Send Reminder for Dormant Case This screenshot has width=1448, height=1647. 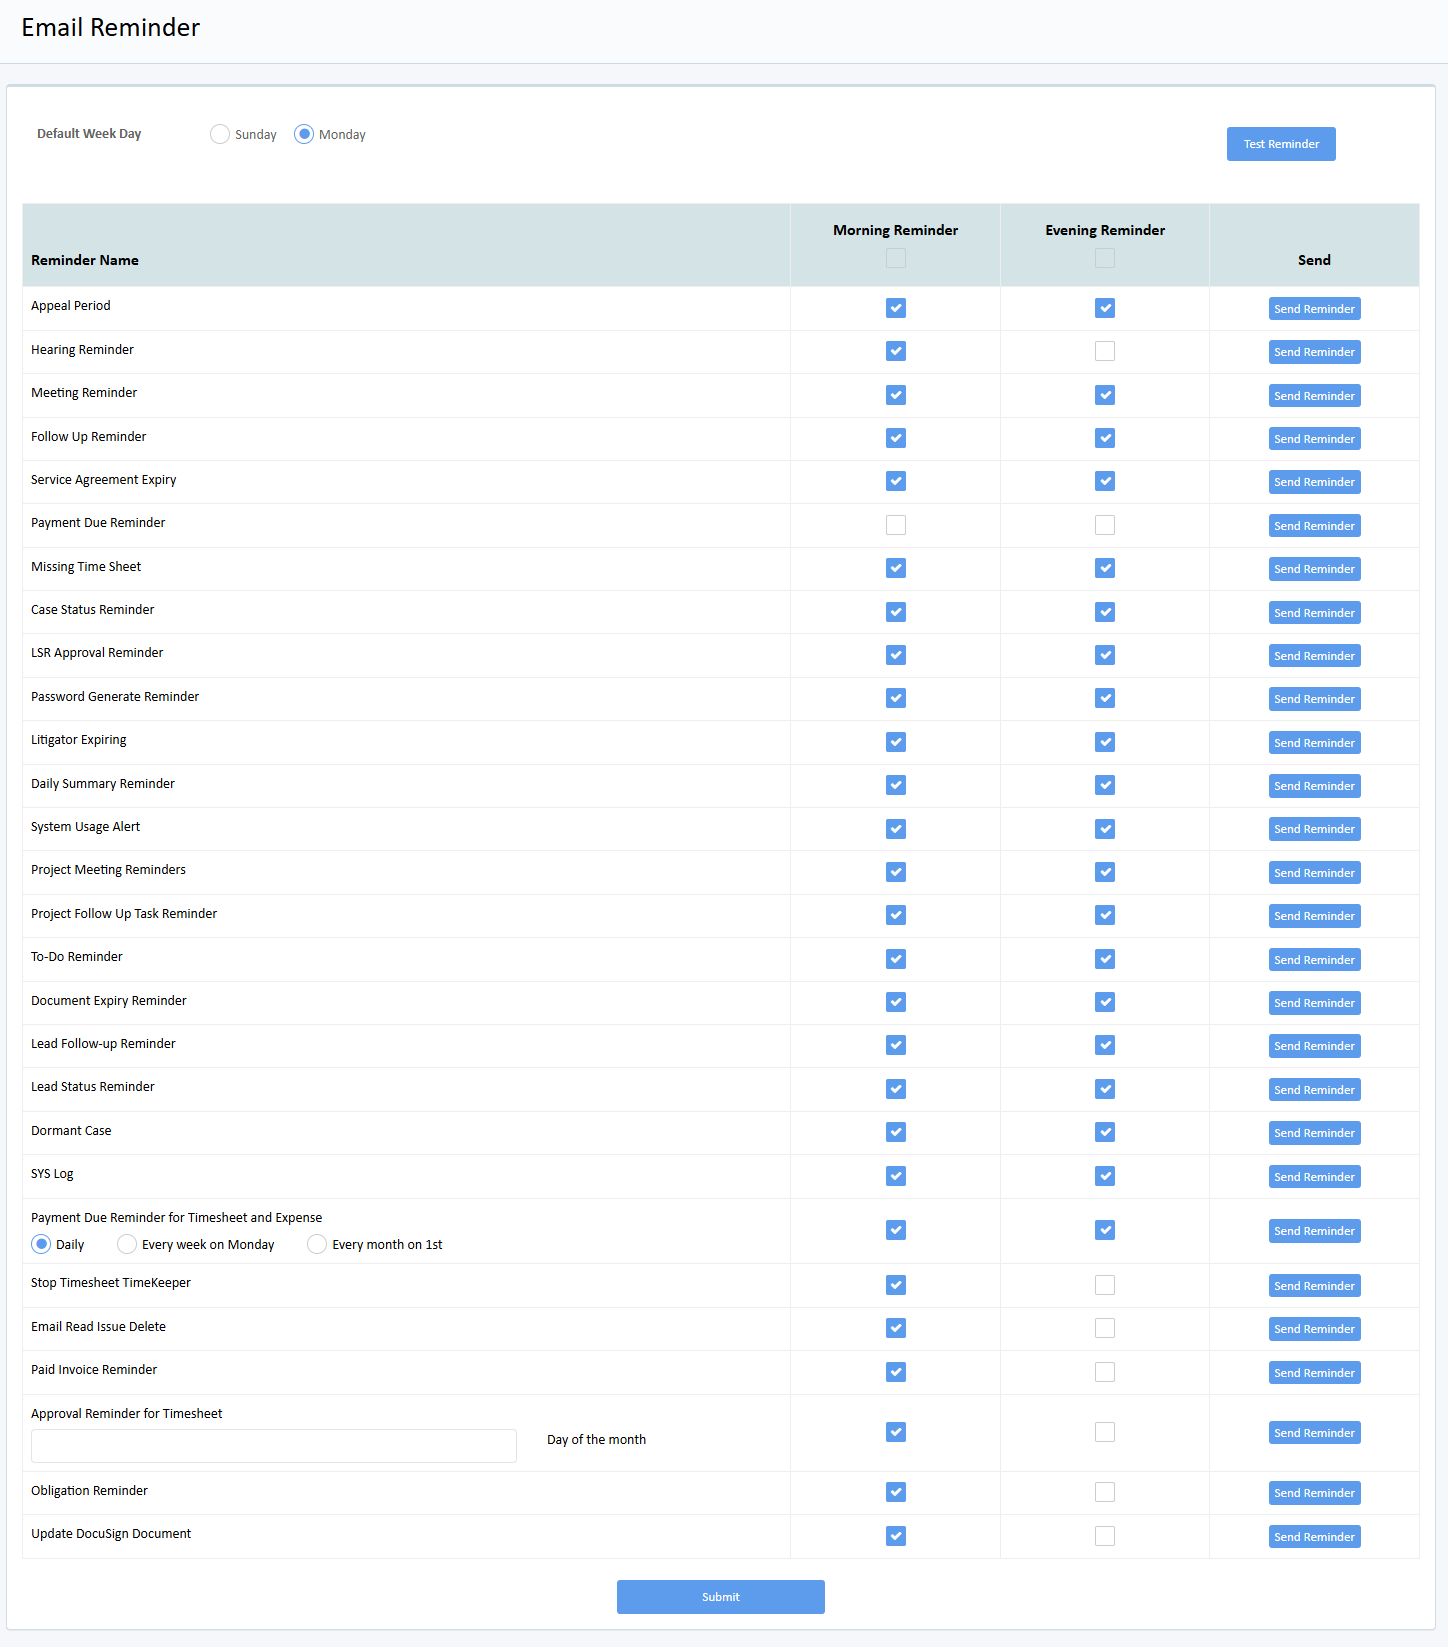coord(1314,1133)
